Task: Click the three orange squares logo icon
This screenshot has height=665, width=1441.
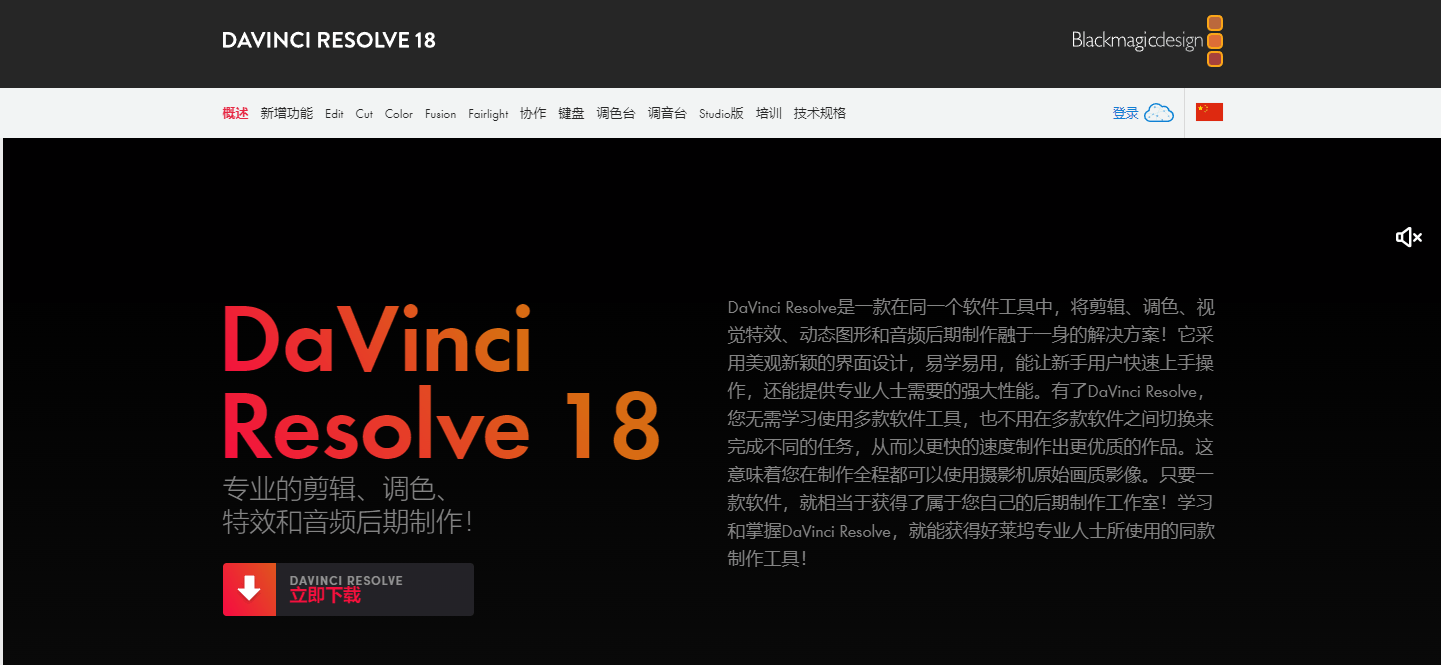Action: click(x=1215, y=41)
